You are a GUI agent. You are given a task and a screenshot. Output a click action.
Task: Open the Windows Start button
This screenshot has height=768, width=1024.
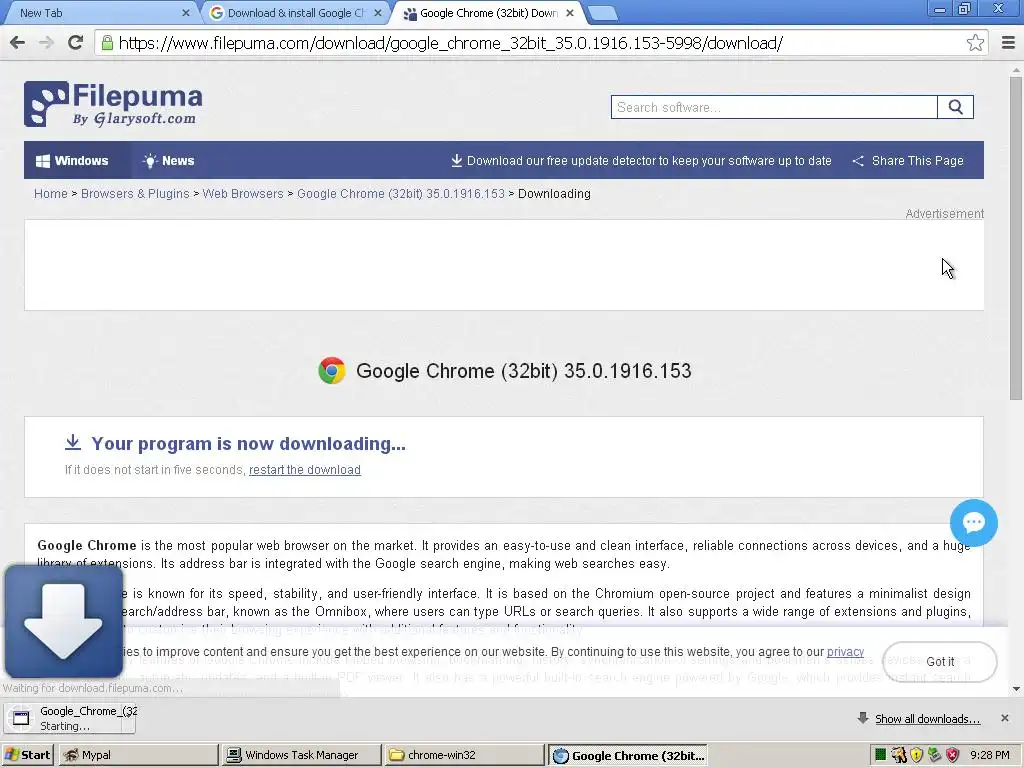coord(27,755)
